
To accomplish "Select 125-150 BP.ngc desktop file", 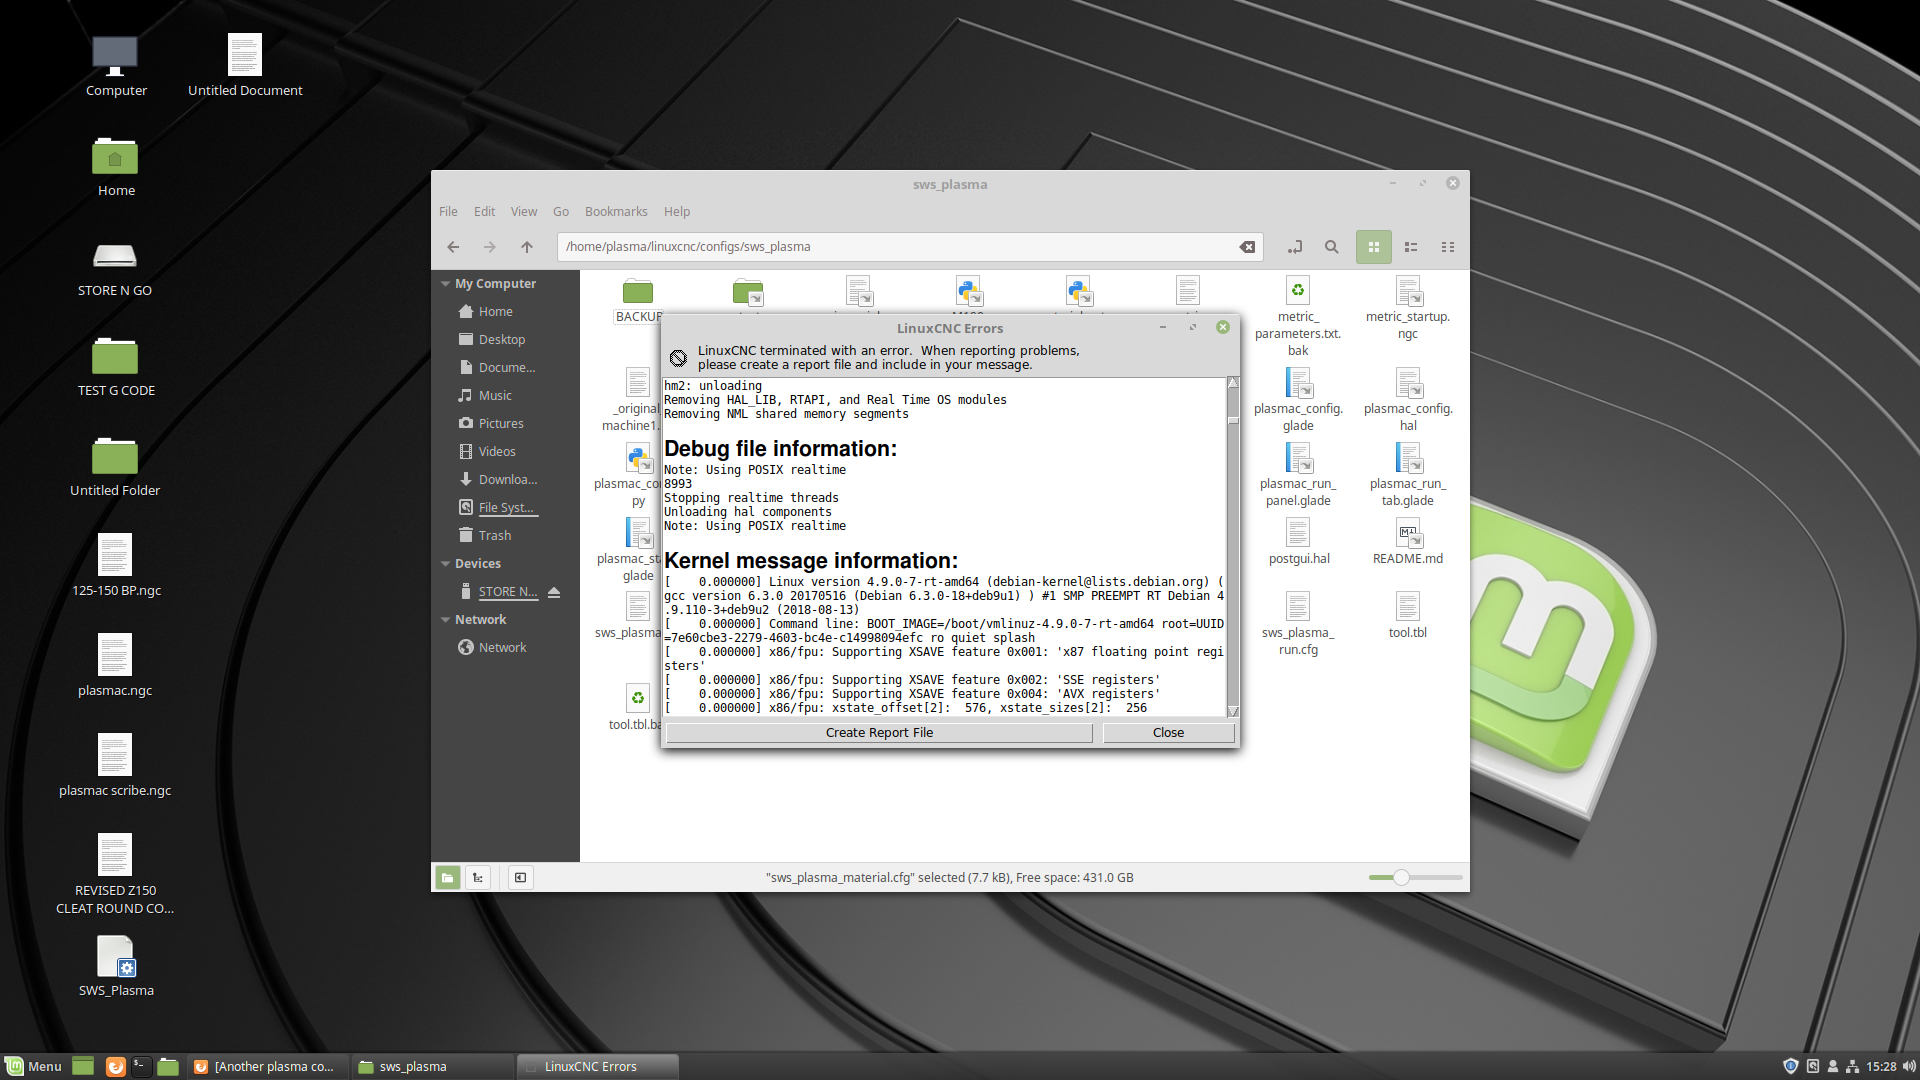I will [x=116, y=566].
